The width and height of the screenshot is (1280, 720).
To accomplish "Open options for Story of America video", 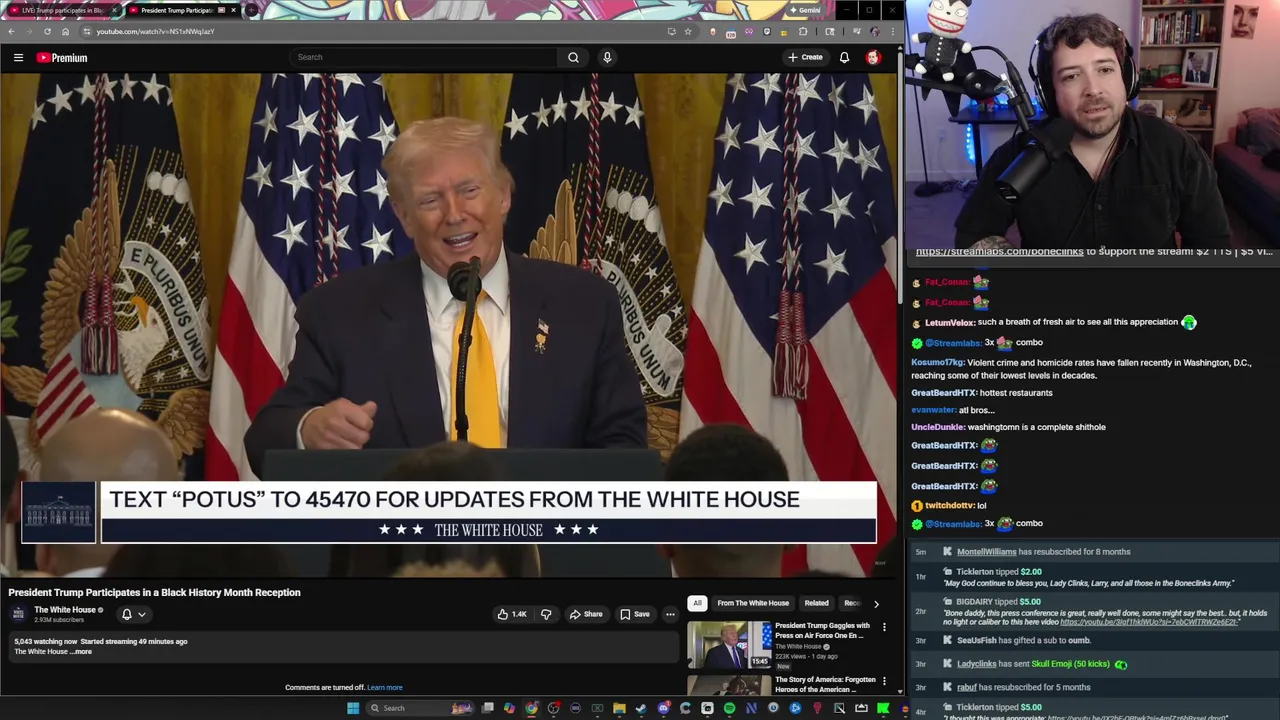I will 884,681.
